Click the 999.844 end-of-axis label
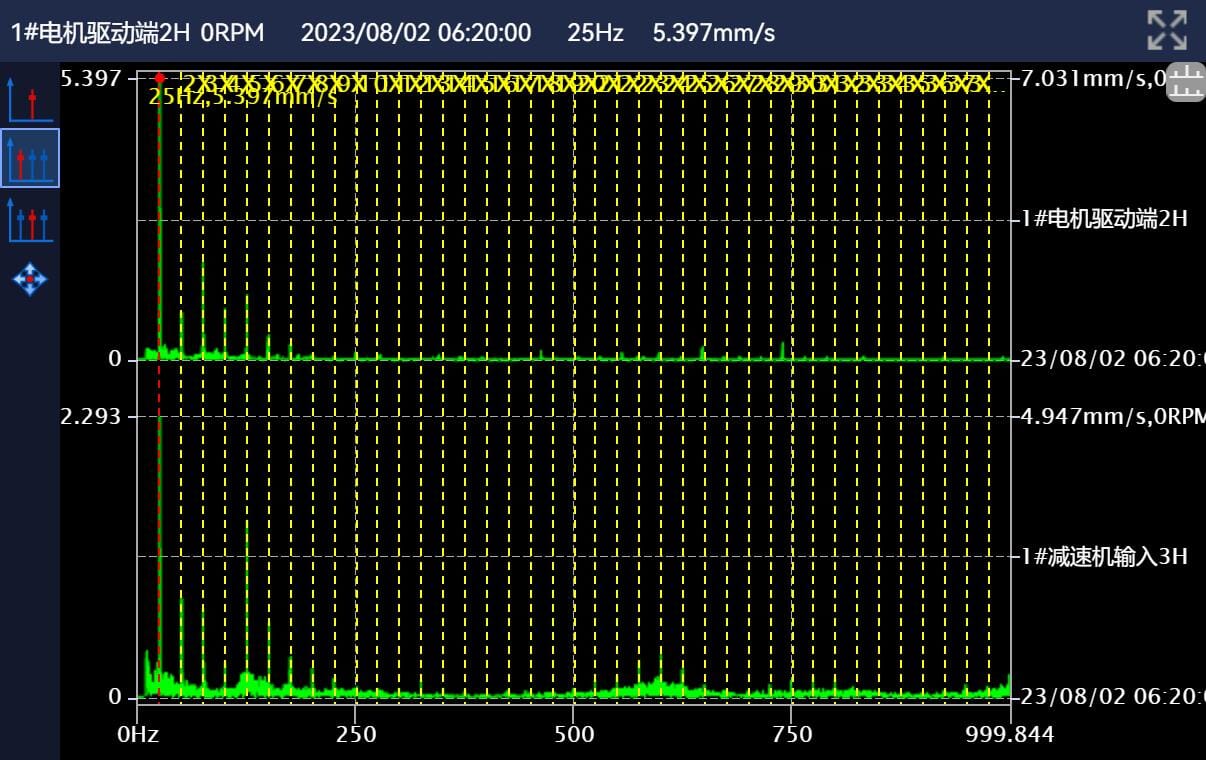 pos(1010,735)
